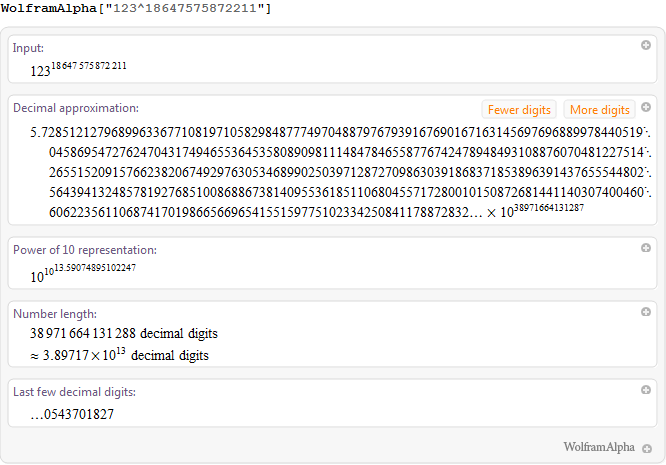Click the Number length pod heading
This screenshot has width=666, height=465.
[55, 314]
